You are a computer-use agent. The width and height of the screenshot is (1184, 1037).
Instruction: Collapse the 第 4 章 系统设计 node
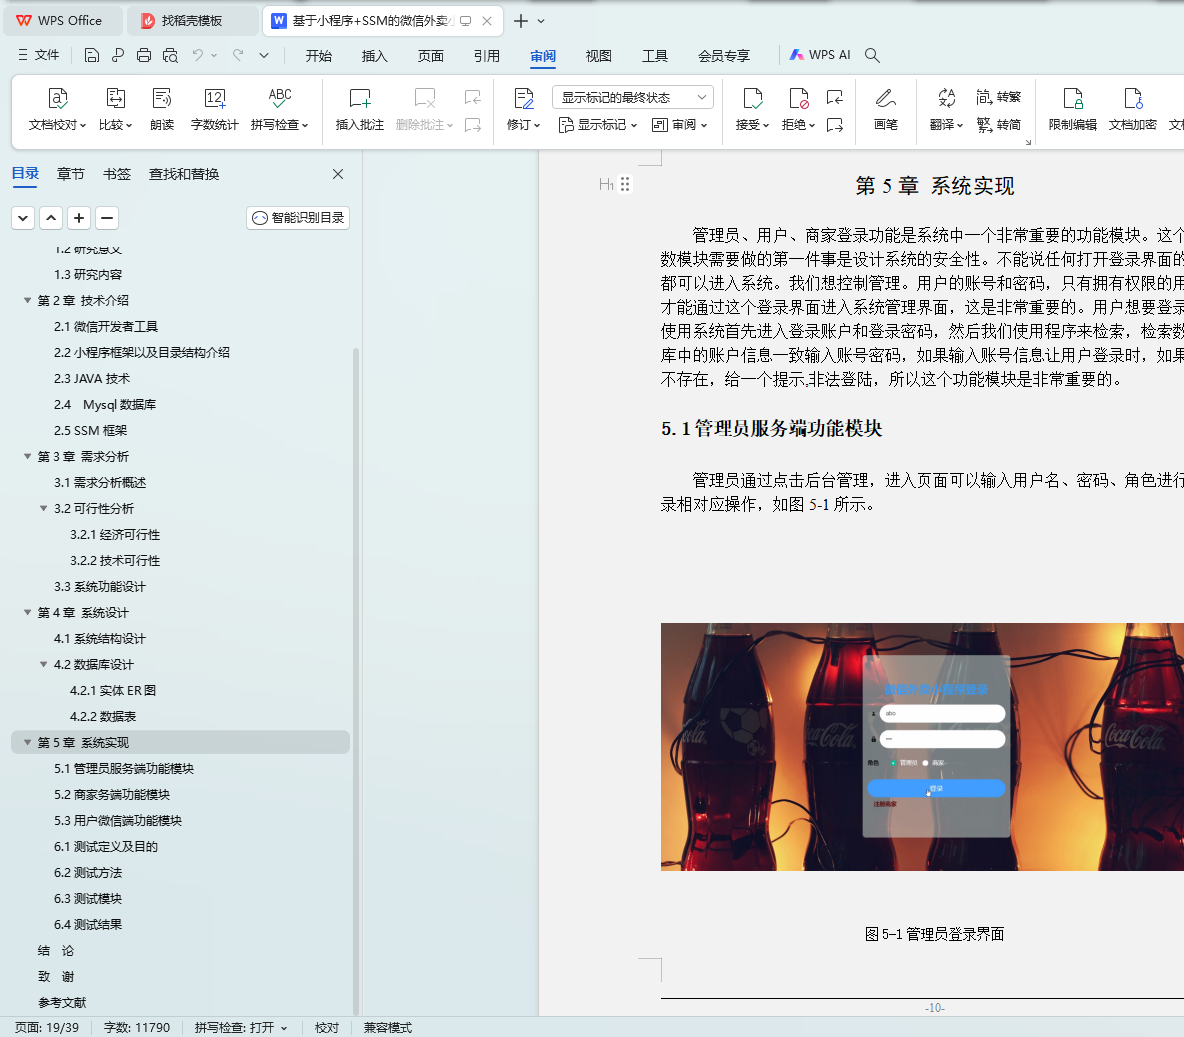pyautogui.click(x=27, y=613)
